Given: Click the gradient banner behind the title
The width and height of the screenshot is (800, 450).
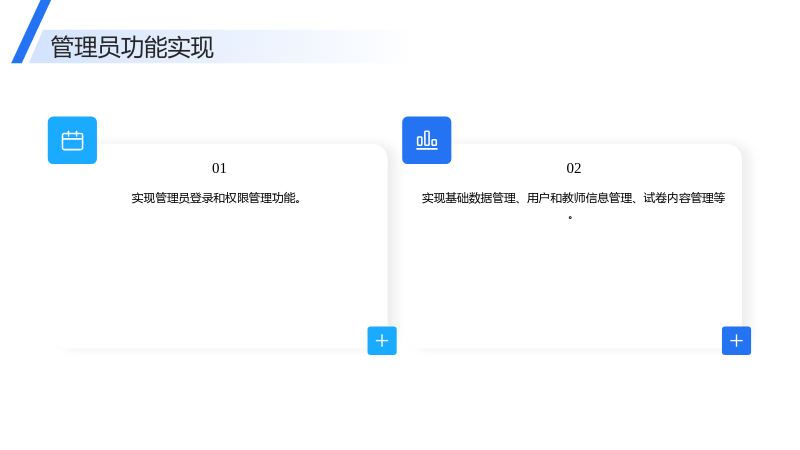Looking at the screenshot, I should click(306, 46).
